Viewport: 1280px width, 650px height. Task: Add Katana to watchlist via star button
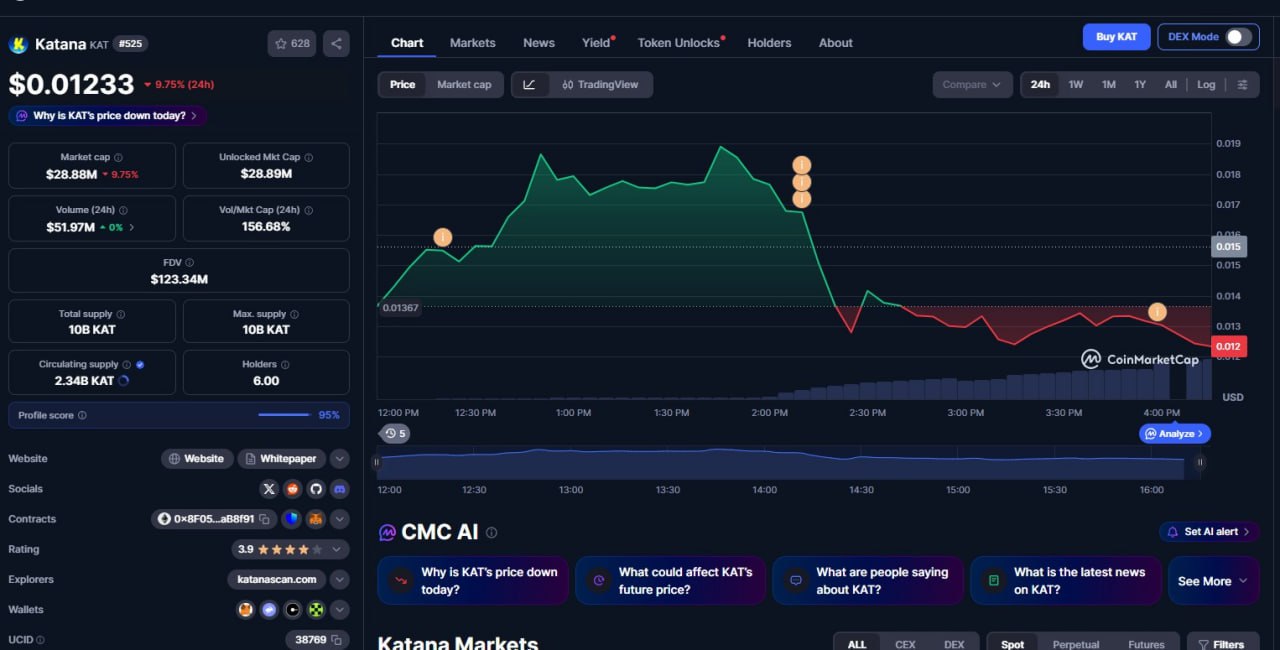click(292, 44)
